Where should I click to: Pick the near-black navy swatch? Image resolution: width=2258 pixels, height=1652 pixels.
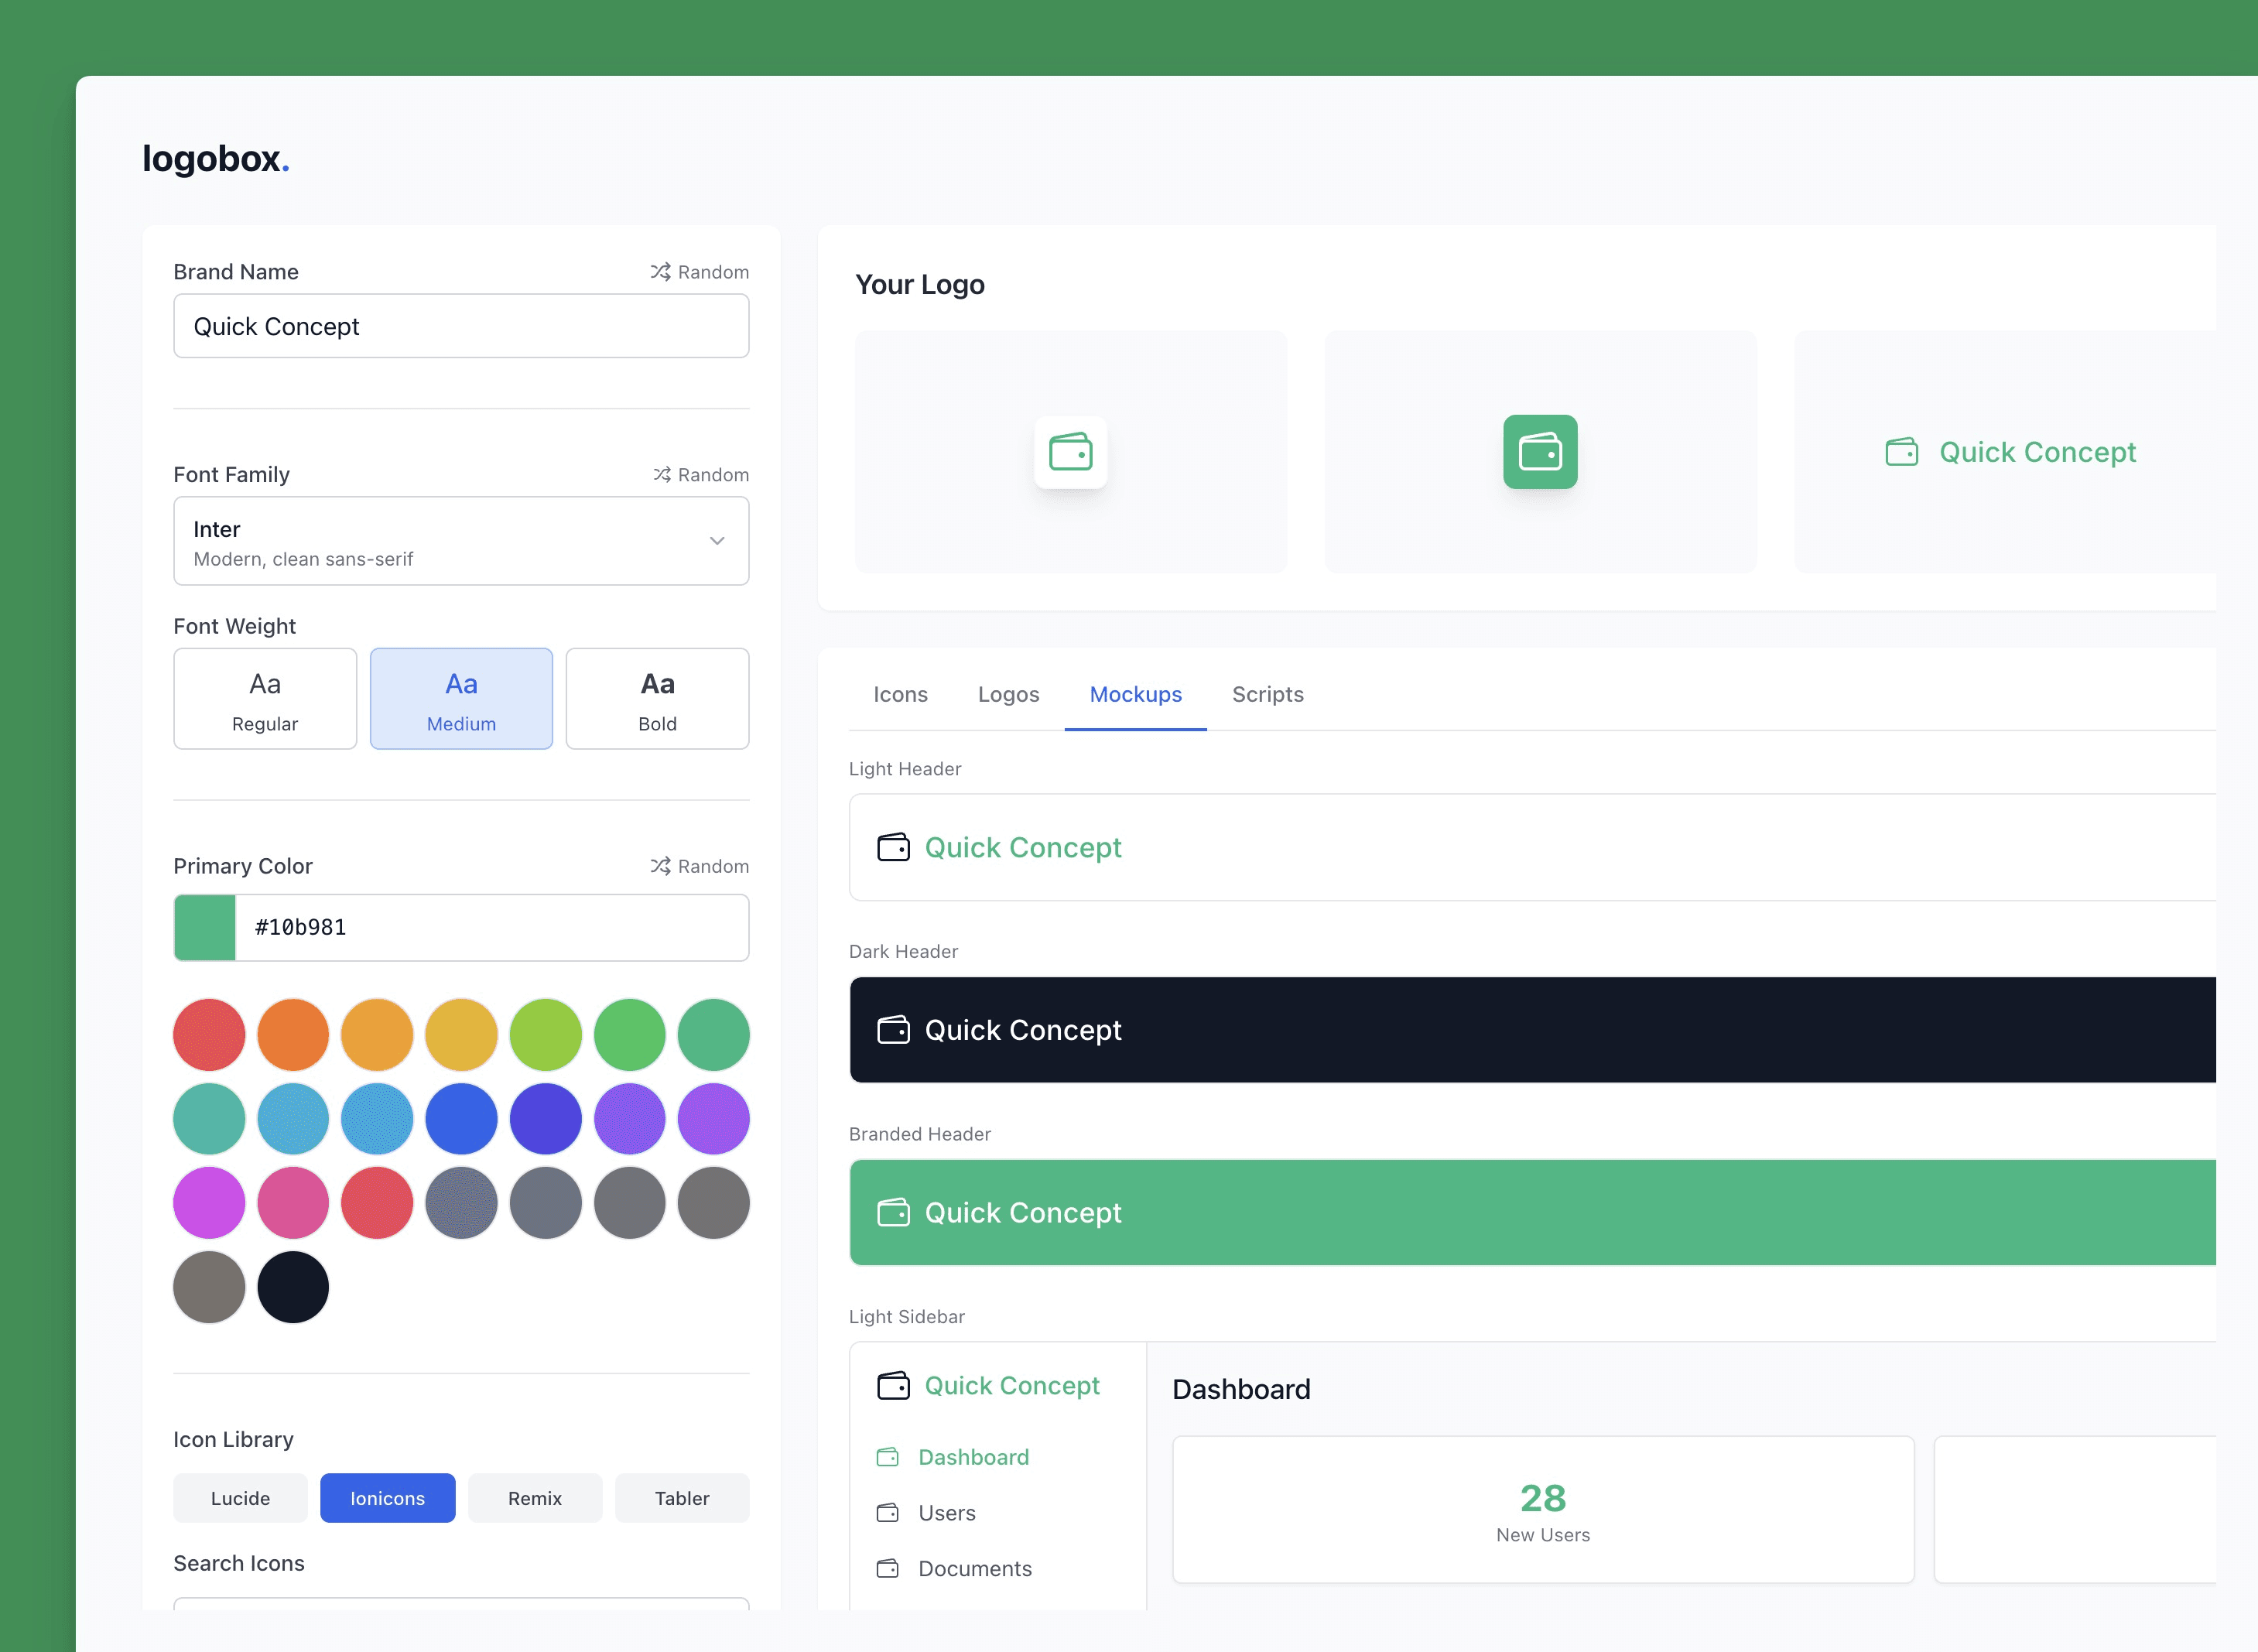[x=293, y=1287]
